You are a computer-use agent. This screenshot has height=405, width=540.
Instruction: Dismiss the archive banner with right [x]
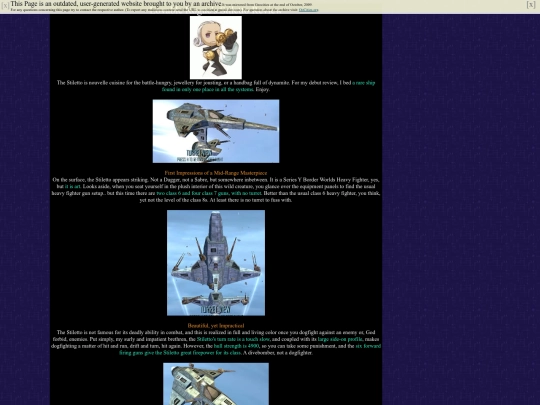pyautogui.click(x=531, y=4)
